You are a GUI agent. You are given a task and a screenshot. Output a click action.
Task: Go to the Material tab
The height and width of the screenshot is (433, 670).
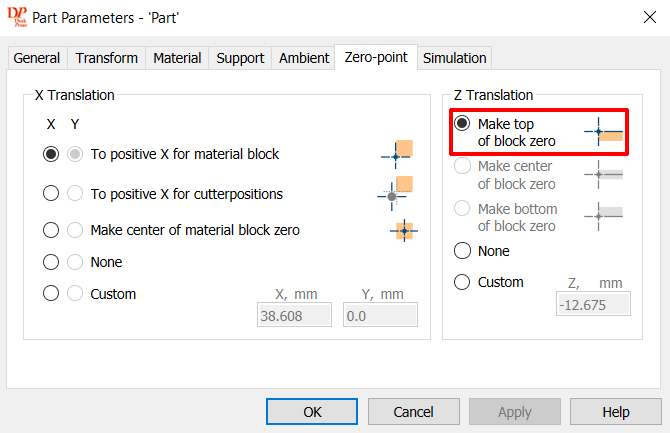(177, 58)
